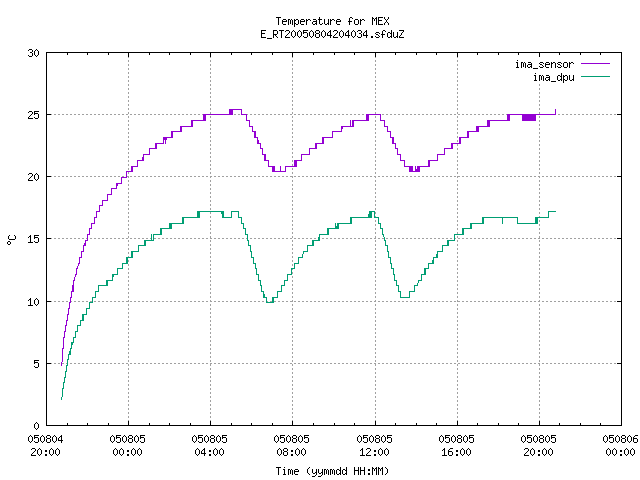The width and height of the screenshot is (640, 480).
Task: Click the x-axis label 050805 08:00
Action: pos(291,446)
